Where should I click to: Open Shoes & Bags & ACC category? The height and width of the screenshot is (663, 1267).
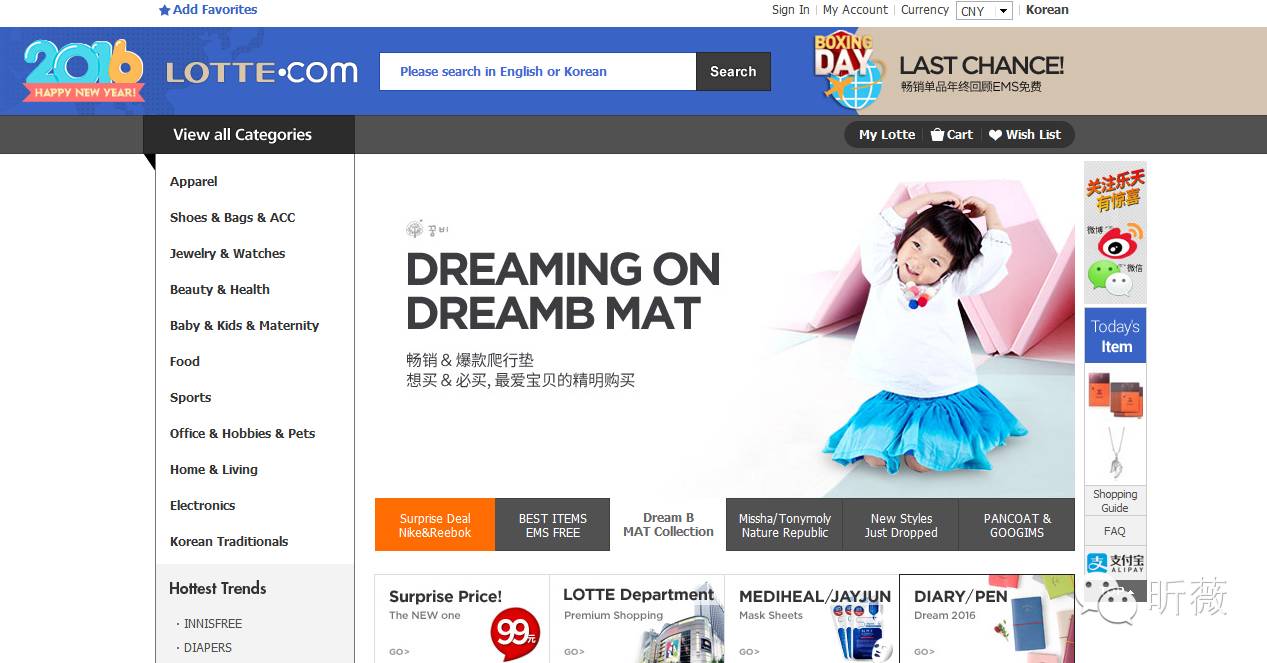233,218
